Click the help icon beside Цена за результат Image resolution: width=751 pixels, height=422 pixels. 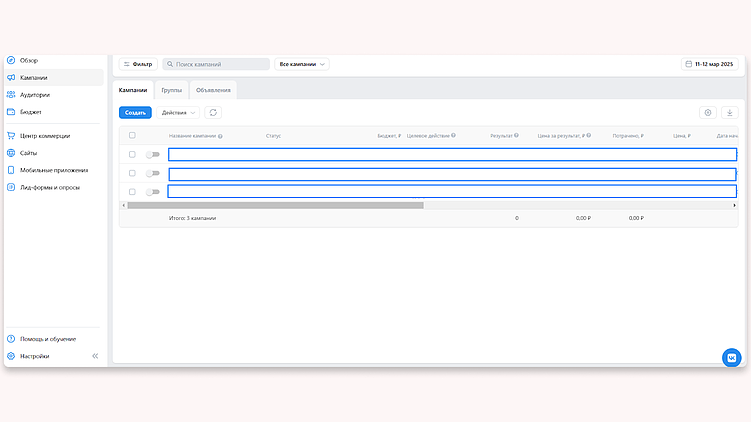(589, 136)
